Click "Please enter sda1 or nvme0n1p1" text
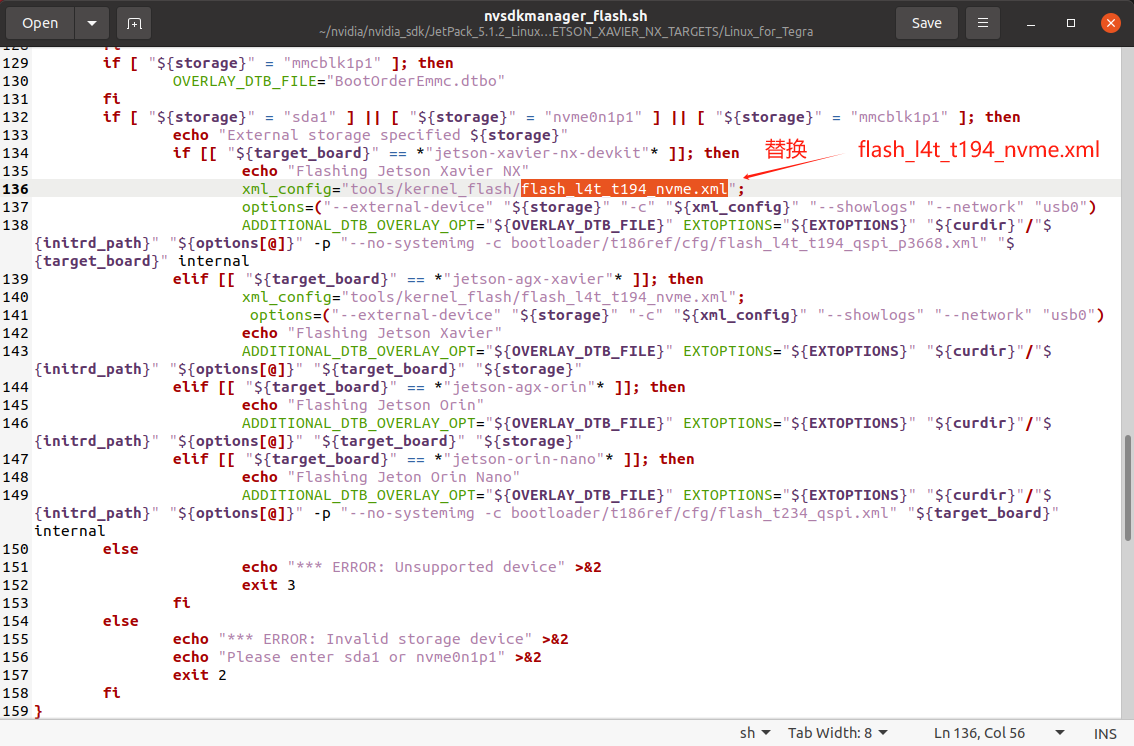Screen dimensions: 1134x746 362,658
